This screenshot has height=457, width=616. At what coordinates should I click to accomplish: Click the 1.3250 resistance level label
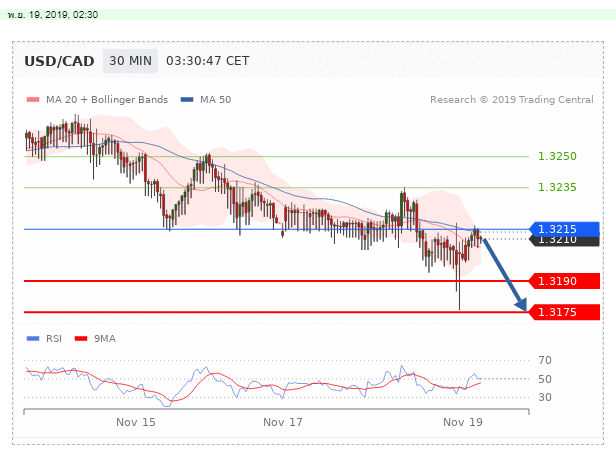click(557, 156)
